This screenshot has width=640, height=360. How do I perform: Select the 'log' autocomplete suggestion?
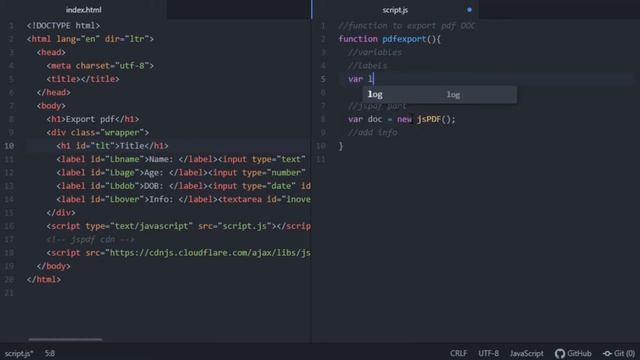(440, 95)
